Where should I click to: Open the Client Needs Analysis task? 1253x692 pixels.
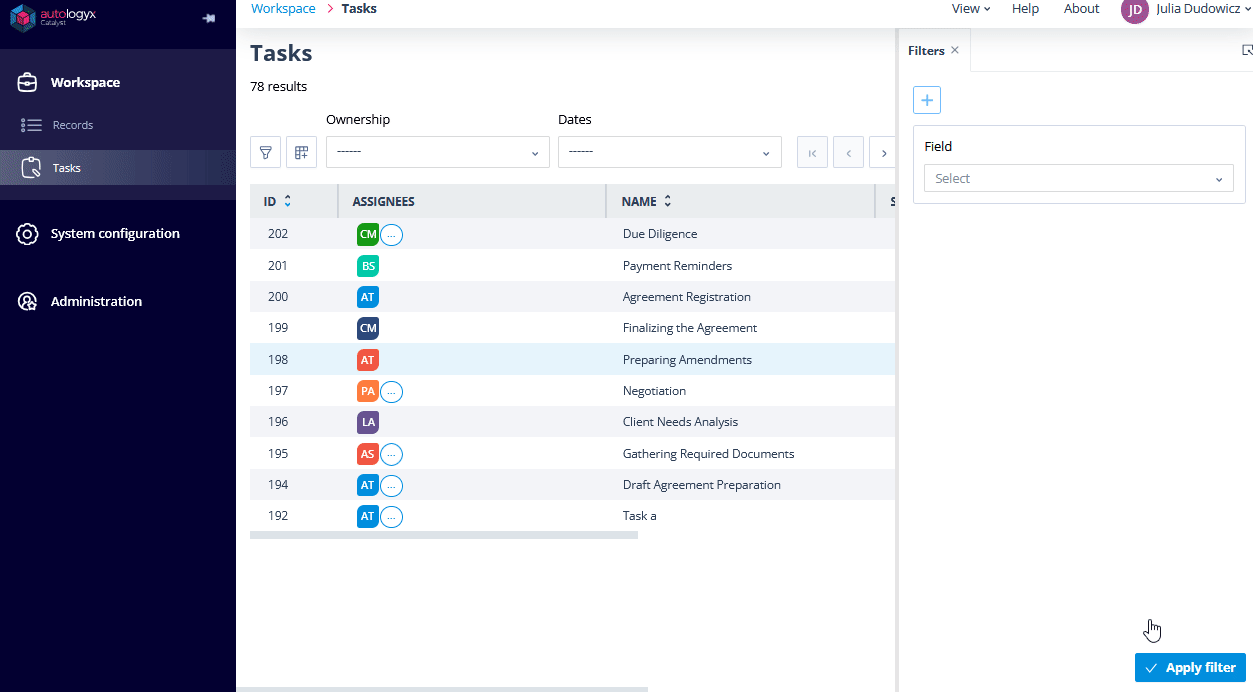680,422
